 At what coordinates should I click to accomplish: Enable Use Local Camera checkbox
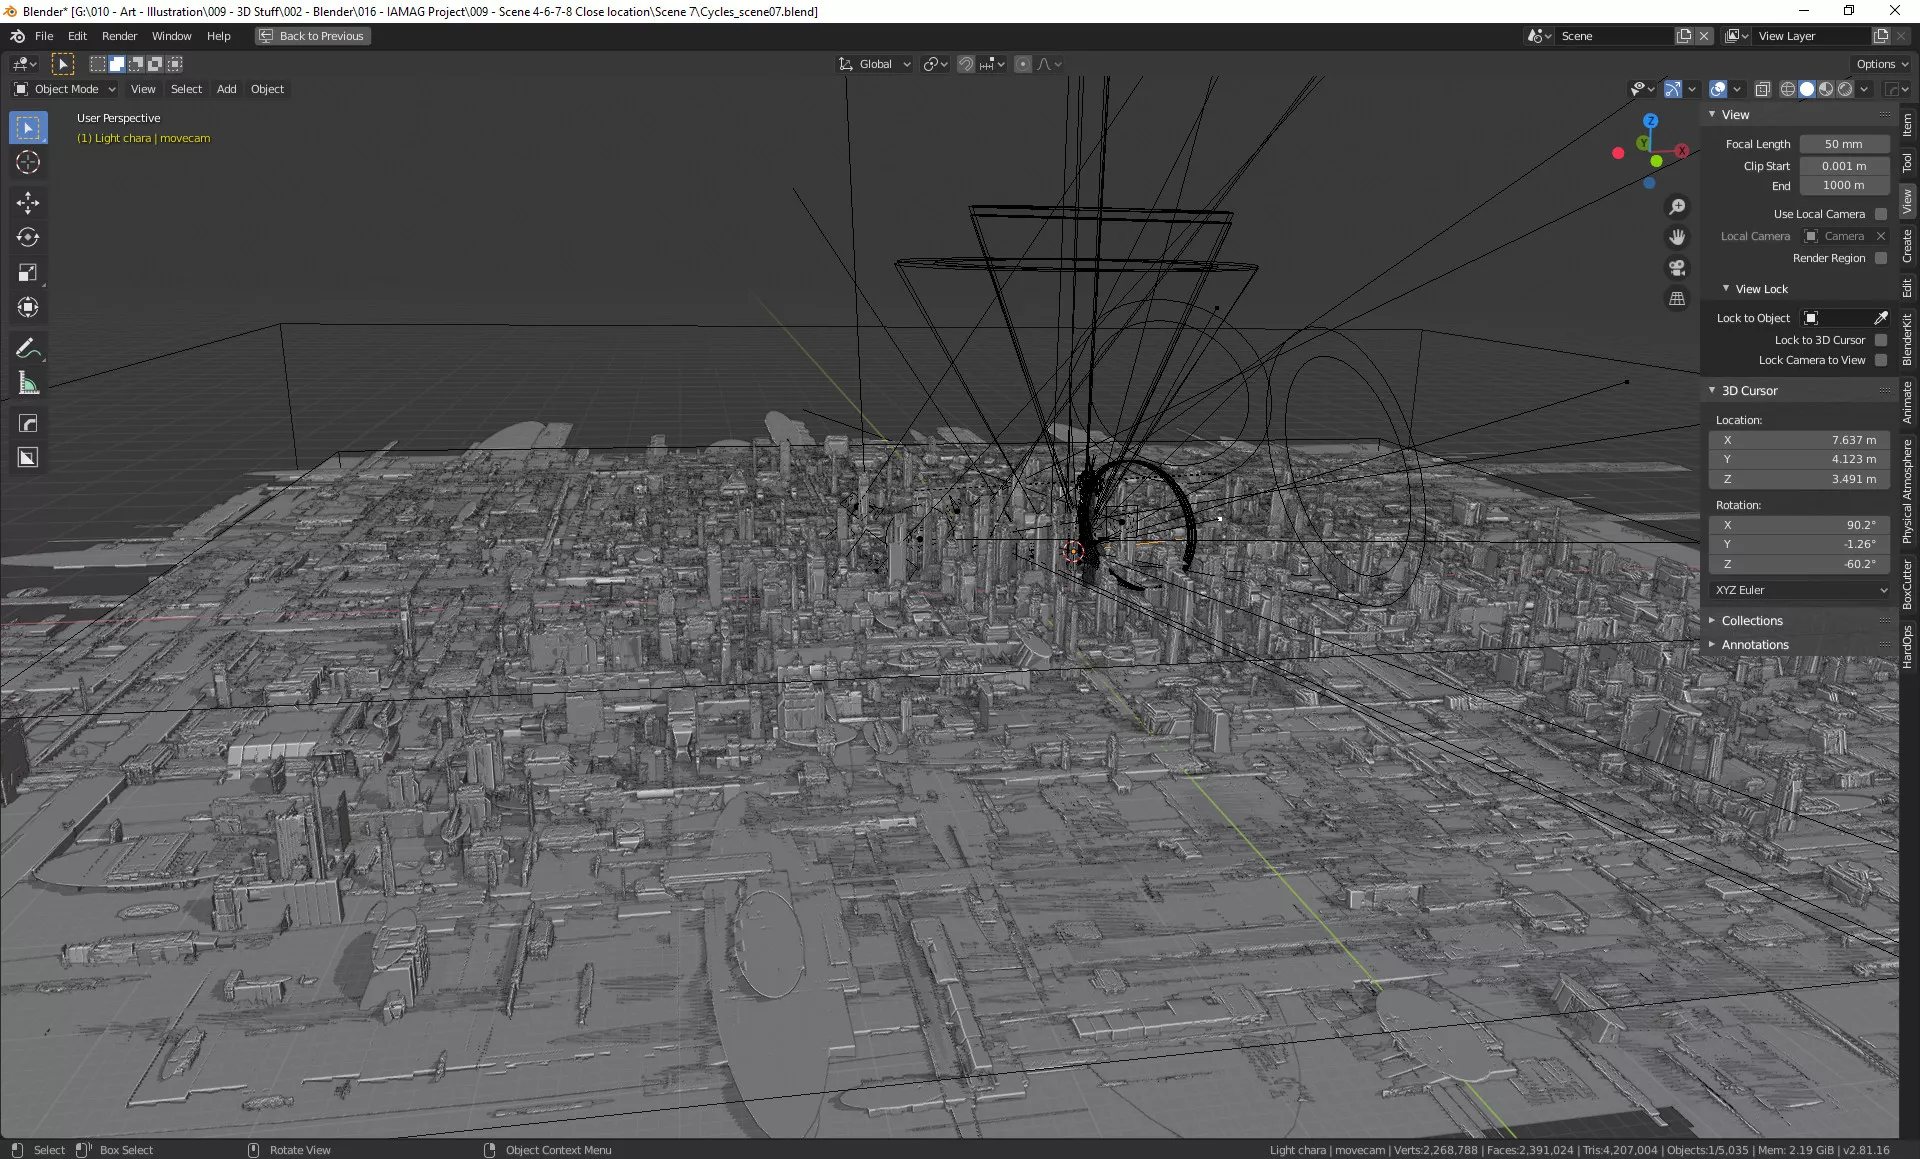point(1881,214)
